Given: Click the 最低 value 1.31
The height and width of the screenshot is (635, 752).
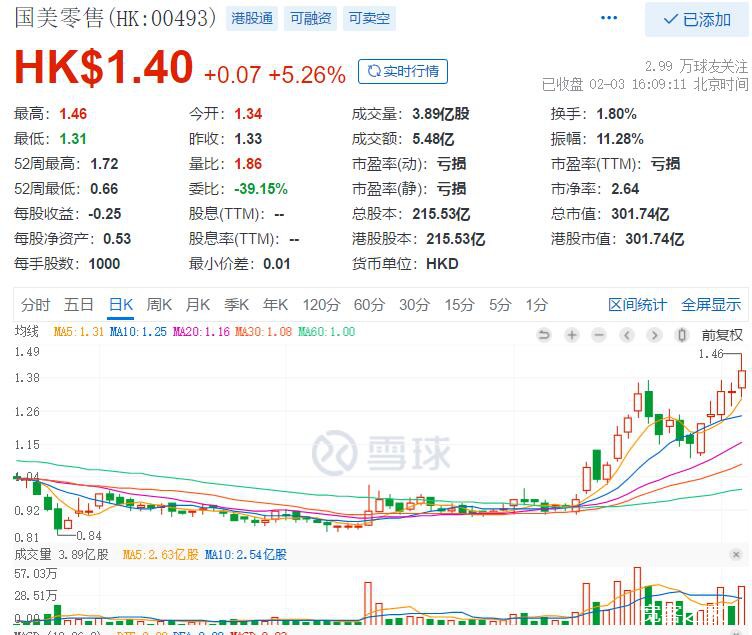Looking at the screenshot, I should (x=73, y=139).
